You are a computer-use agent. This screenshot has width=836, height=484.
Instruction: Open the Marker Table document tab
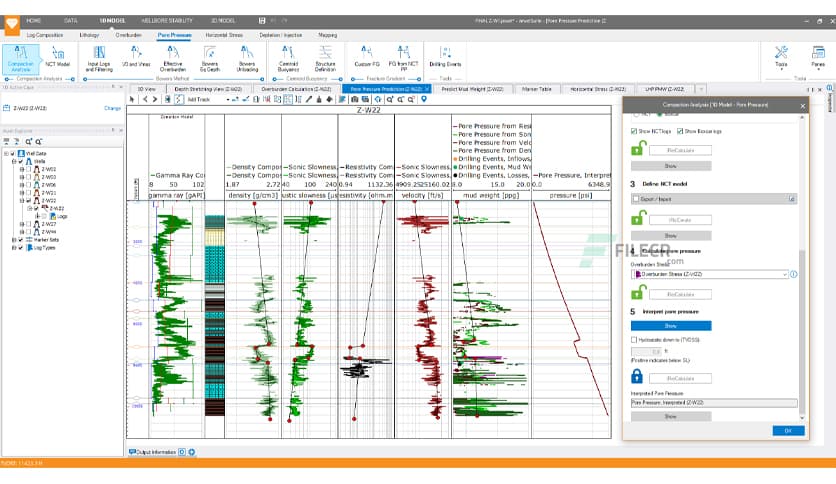coord(536,89)
